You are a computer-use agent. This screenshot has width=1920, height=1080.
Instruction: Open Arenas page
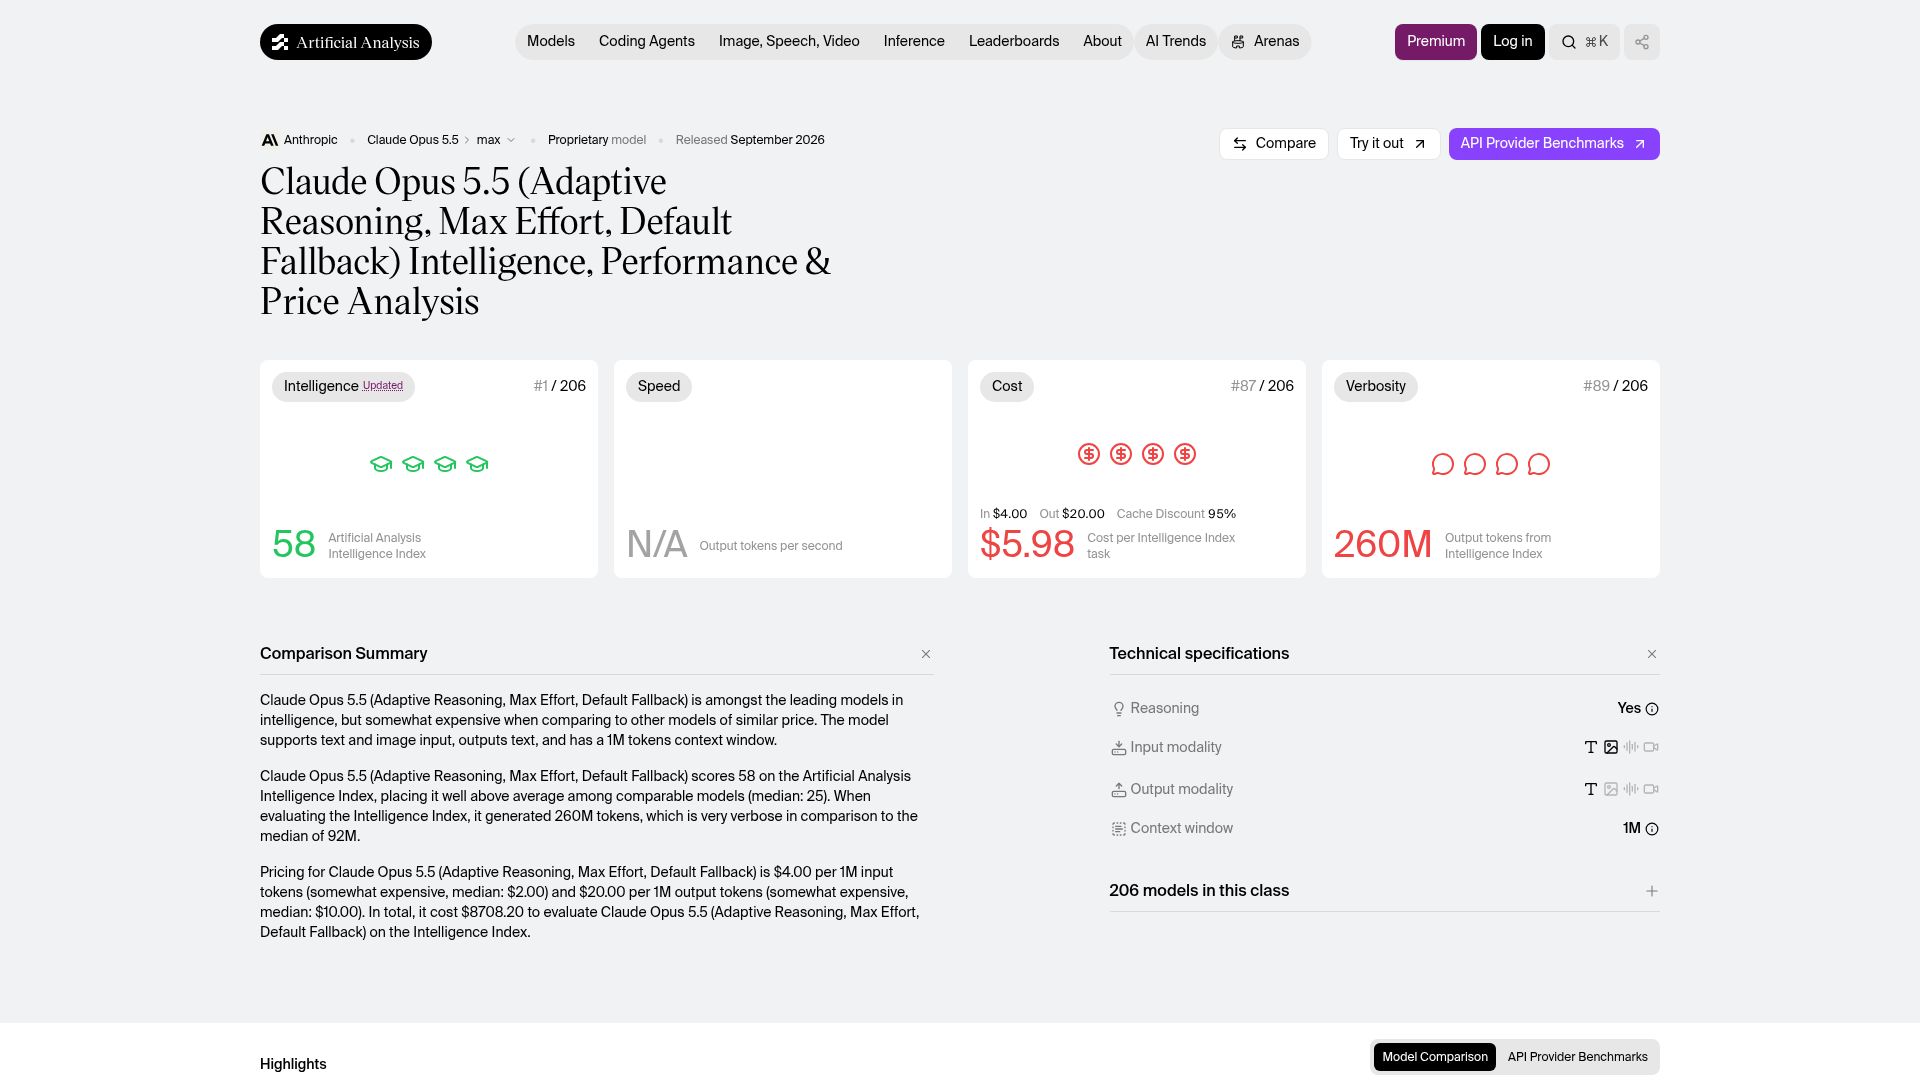pos(1265,42)
